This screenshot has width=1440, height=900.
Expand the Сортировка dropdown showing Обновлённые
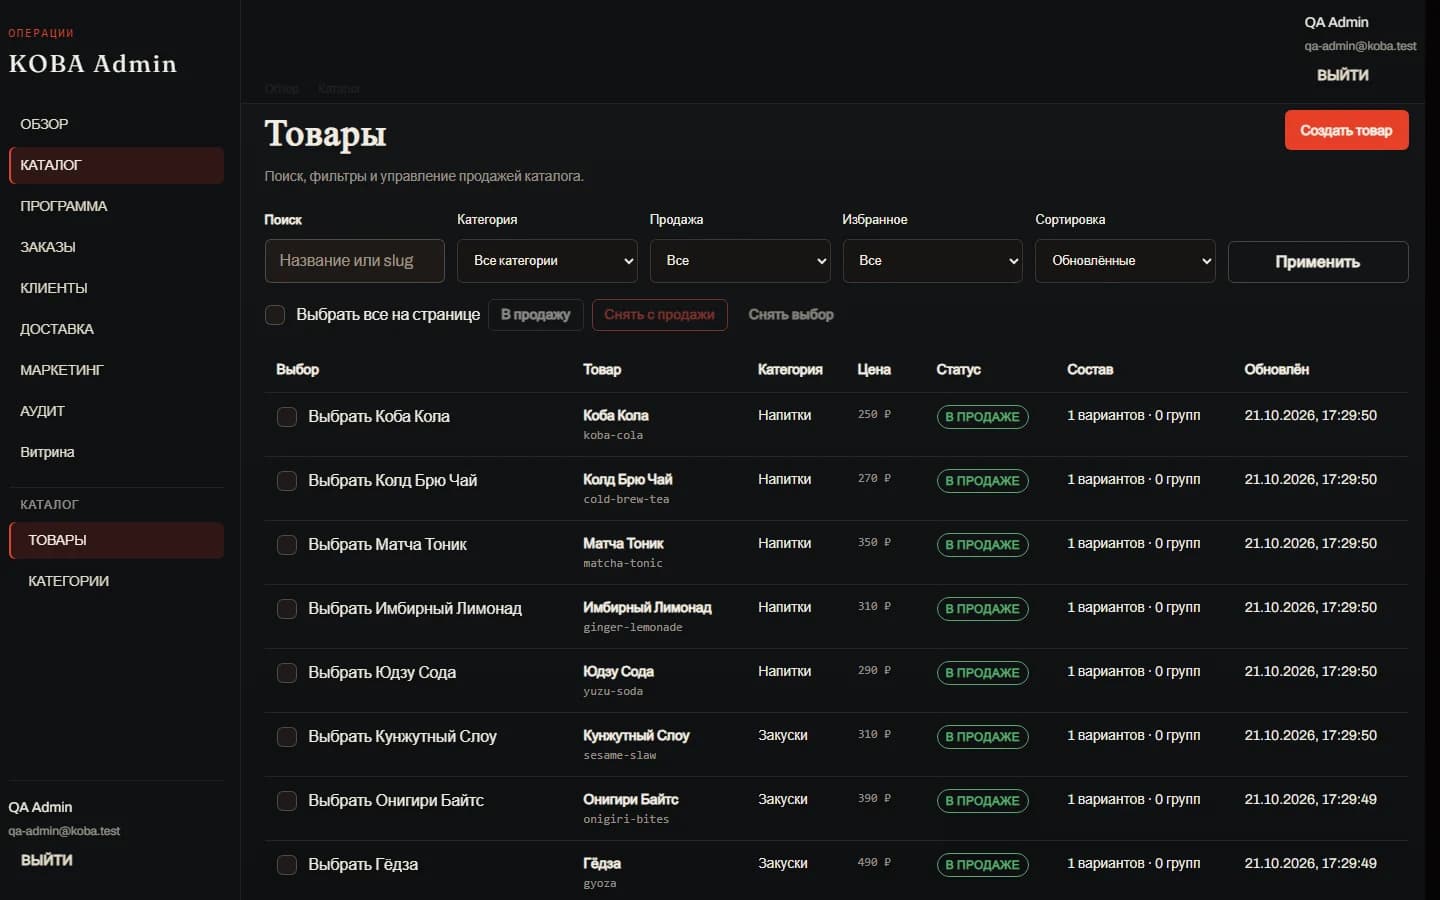click(1125, 261)
